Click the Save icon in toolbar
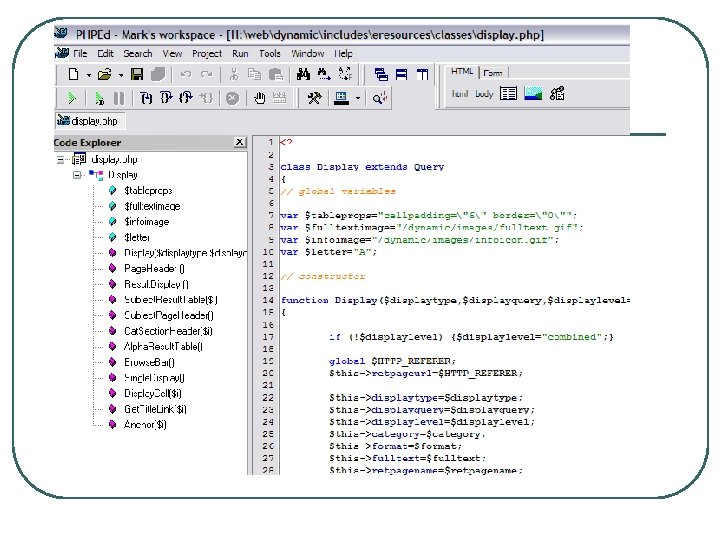The height and width of the screenshot is (540, 720). [x=136, y=74]
